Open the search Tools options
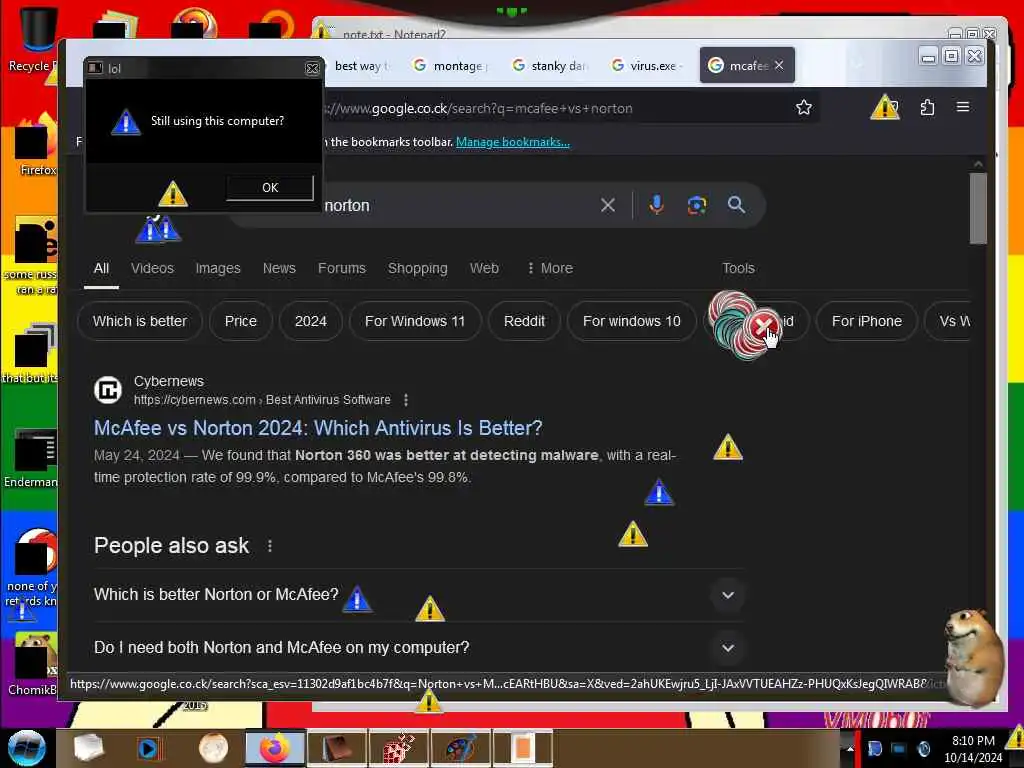Screen dimensions: 1024x768 [x=738, y=268]
